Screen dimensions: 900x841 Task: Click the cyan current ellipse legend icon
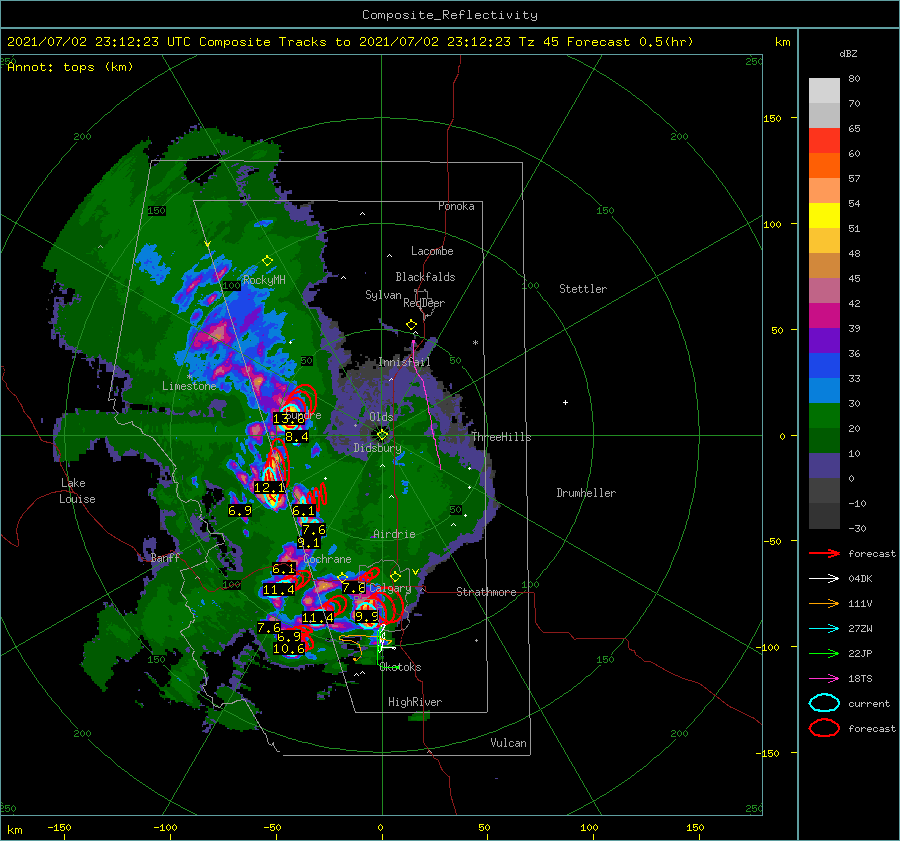tap(824, 703)
